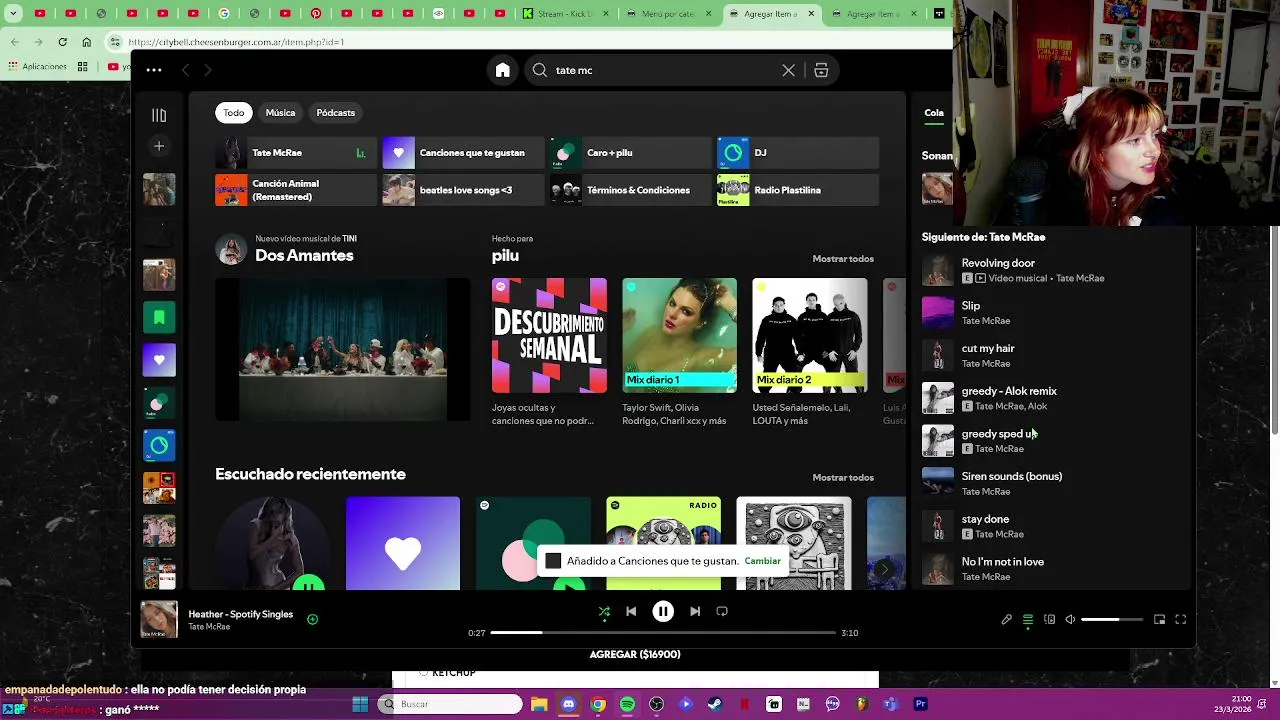Viewport: 1280px width, 720px height.
Task: Open Canción Animal (Remastered) tile
Action: pyautogui.click(x=295, y=190)
